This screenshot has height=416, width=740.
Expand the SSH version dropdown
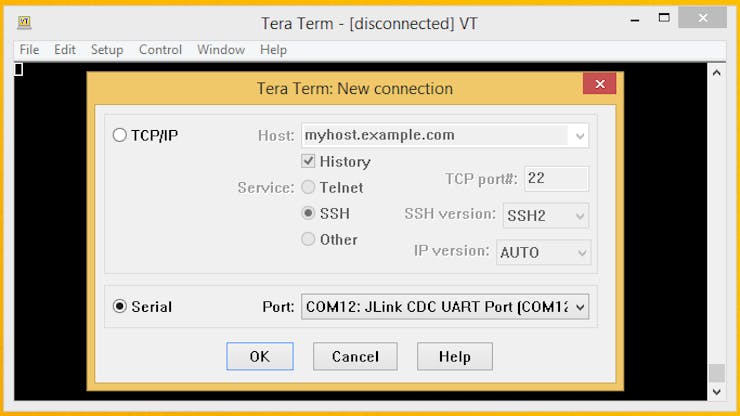578,215
